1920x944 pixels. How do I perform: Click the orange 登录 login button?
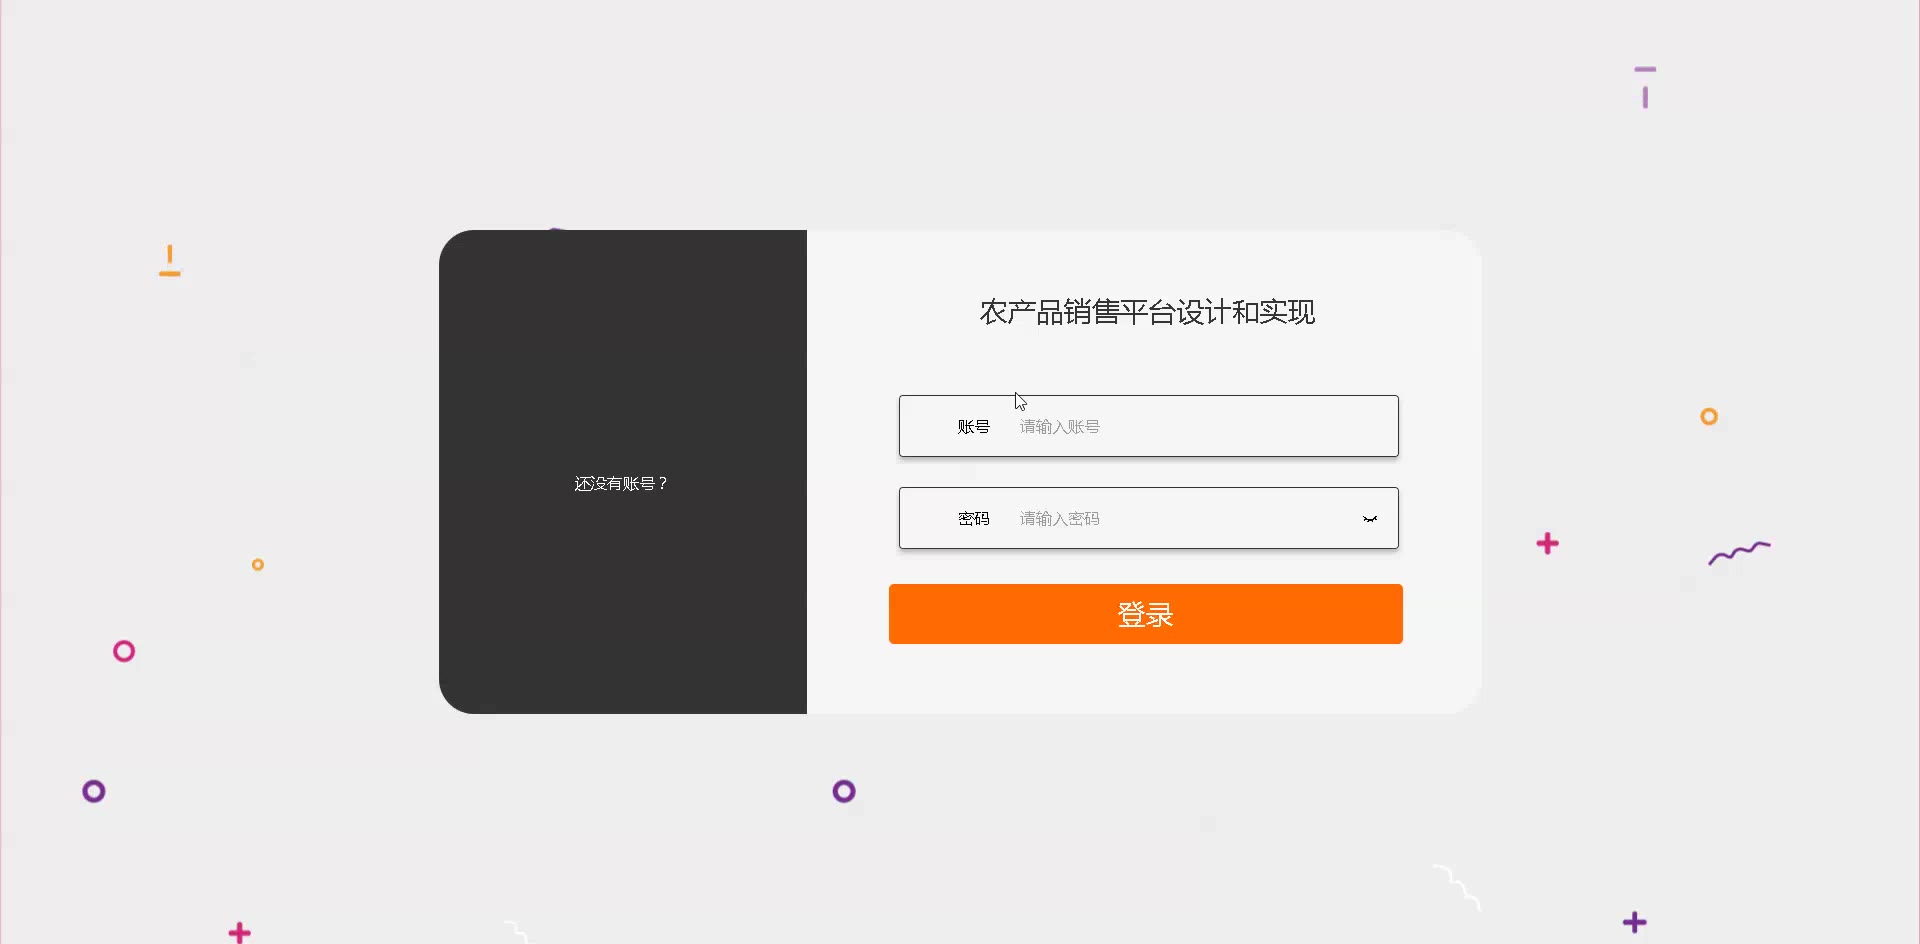click(1146, 614)
